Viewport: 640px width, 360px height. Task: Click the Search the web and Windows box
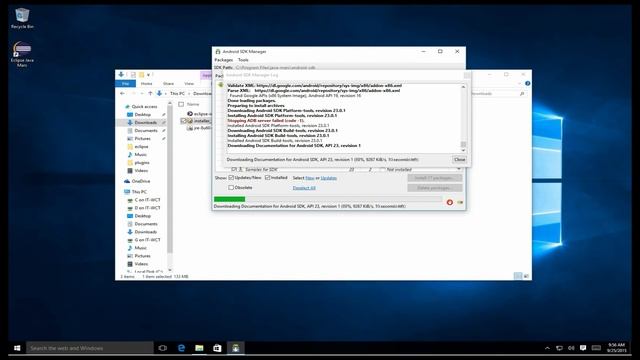tap(90, 348)
